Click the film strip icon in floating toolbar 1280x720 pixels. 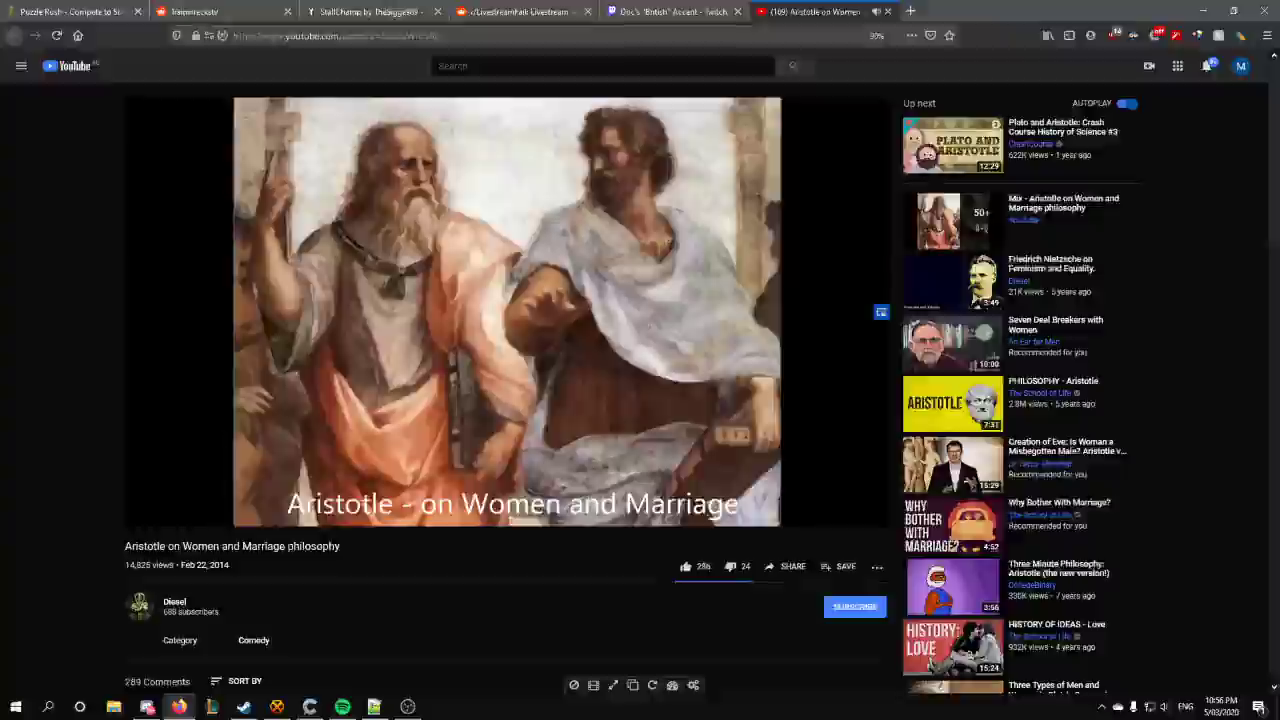(x=594, y=685)
